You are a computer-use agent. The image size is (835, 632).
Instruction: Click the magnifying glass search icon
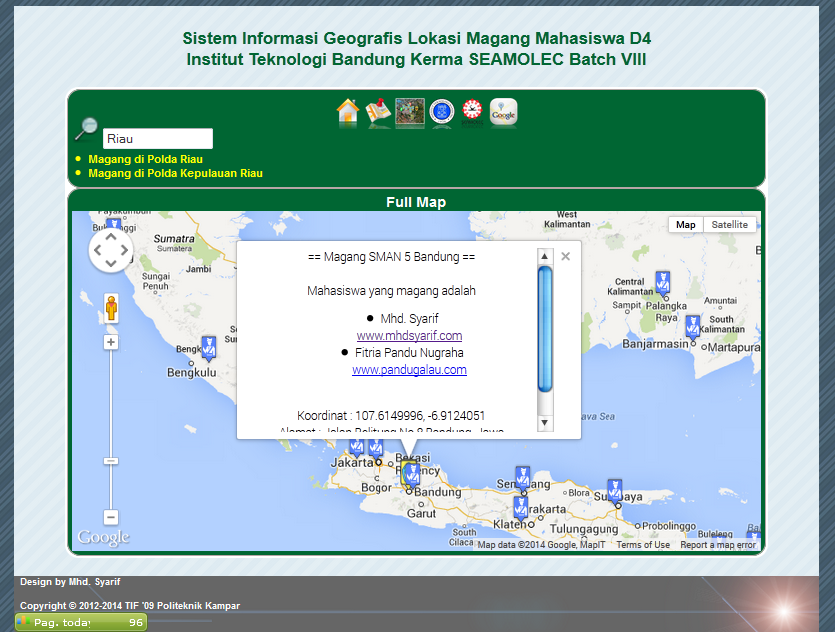pyautogui.click(x=86, y=129)
